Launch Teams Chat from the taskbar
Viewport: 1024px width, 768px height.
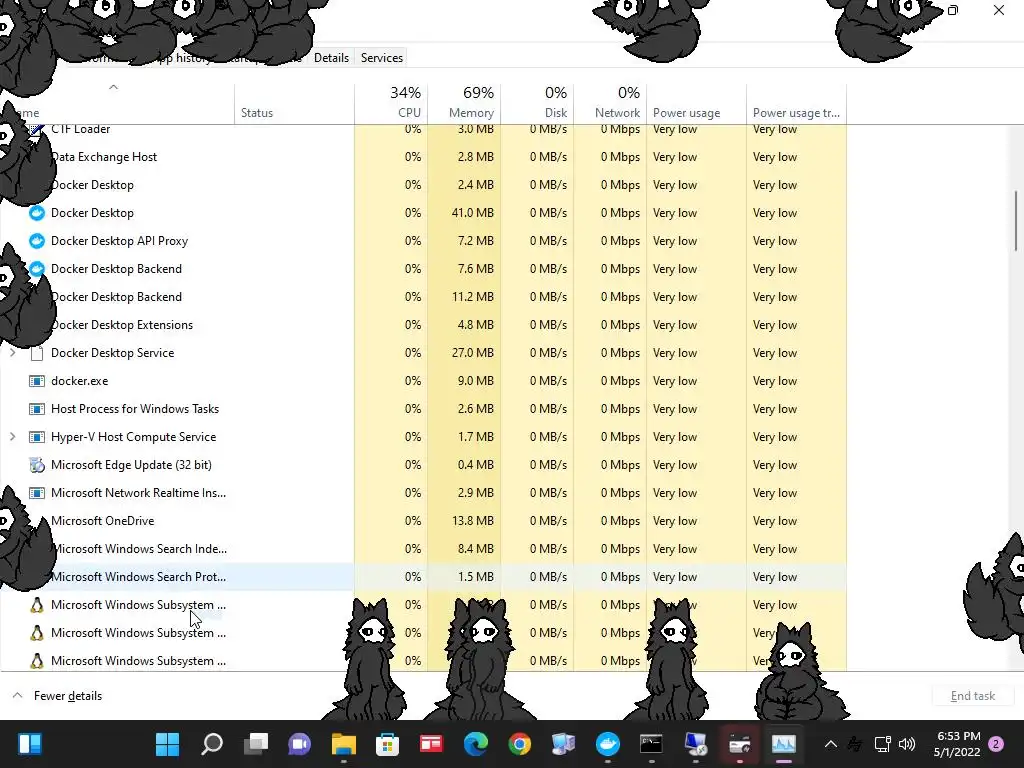300,744
